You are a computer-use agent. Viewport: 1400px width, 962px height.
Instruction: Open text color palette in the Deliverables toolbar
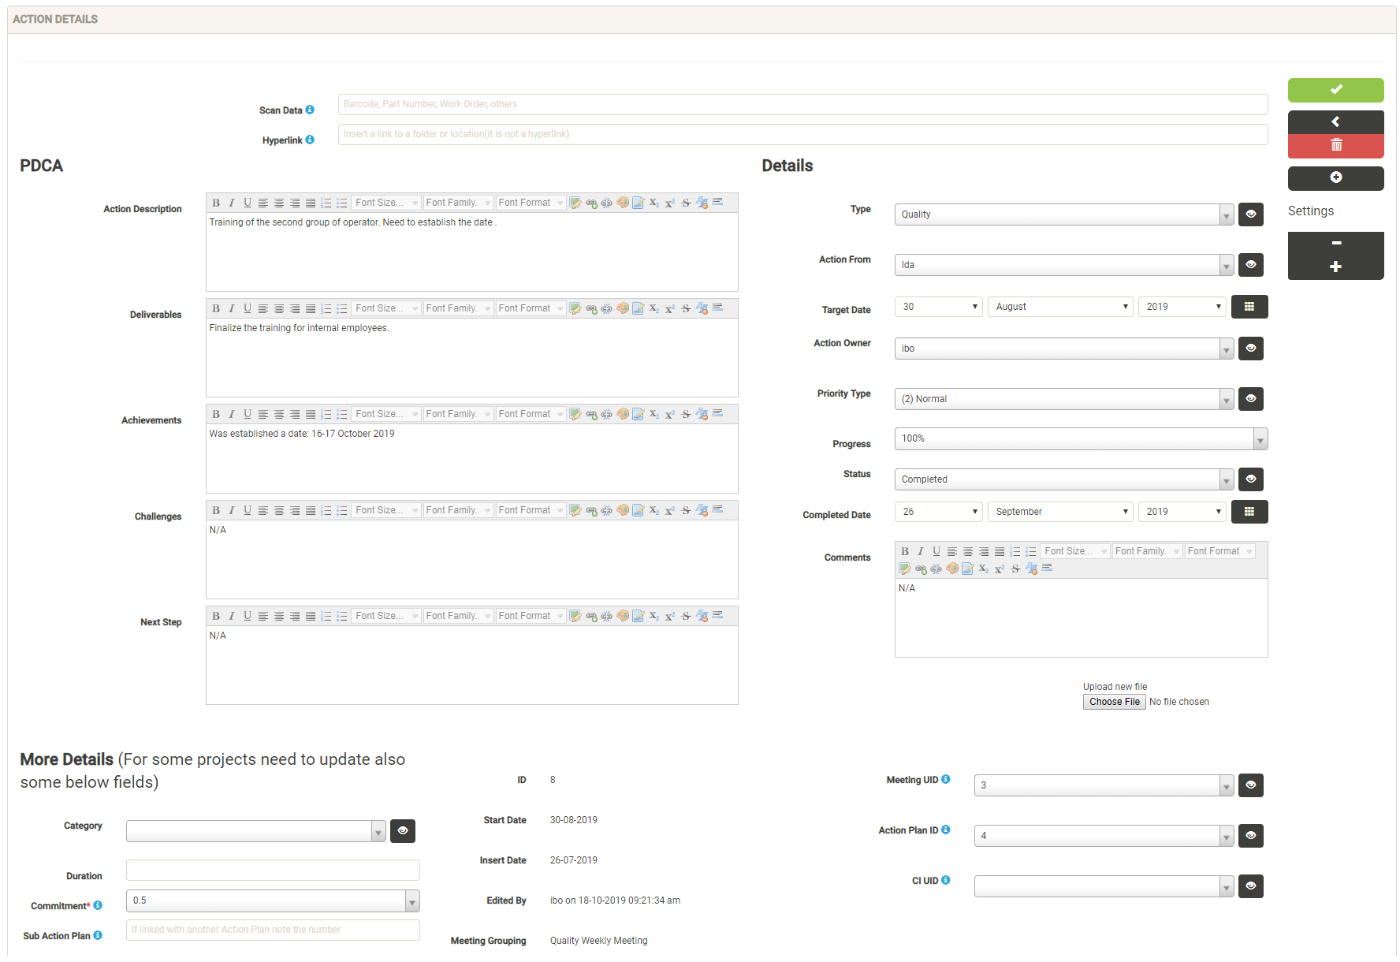(622, 309)
